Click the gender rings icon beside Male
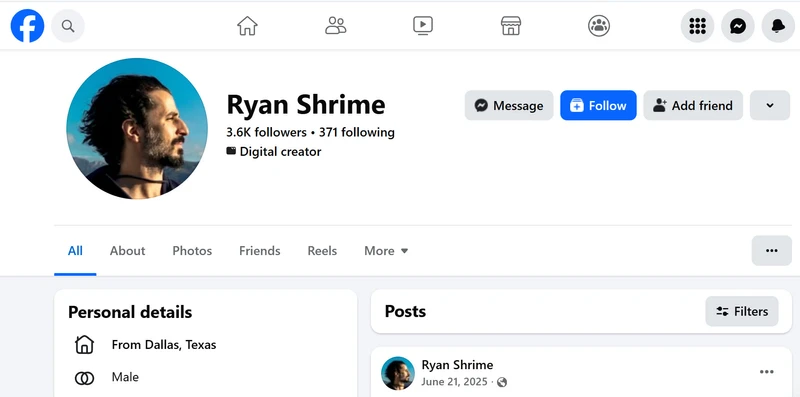 (x=84, y=378)
